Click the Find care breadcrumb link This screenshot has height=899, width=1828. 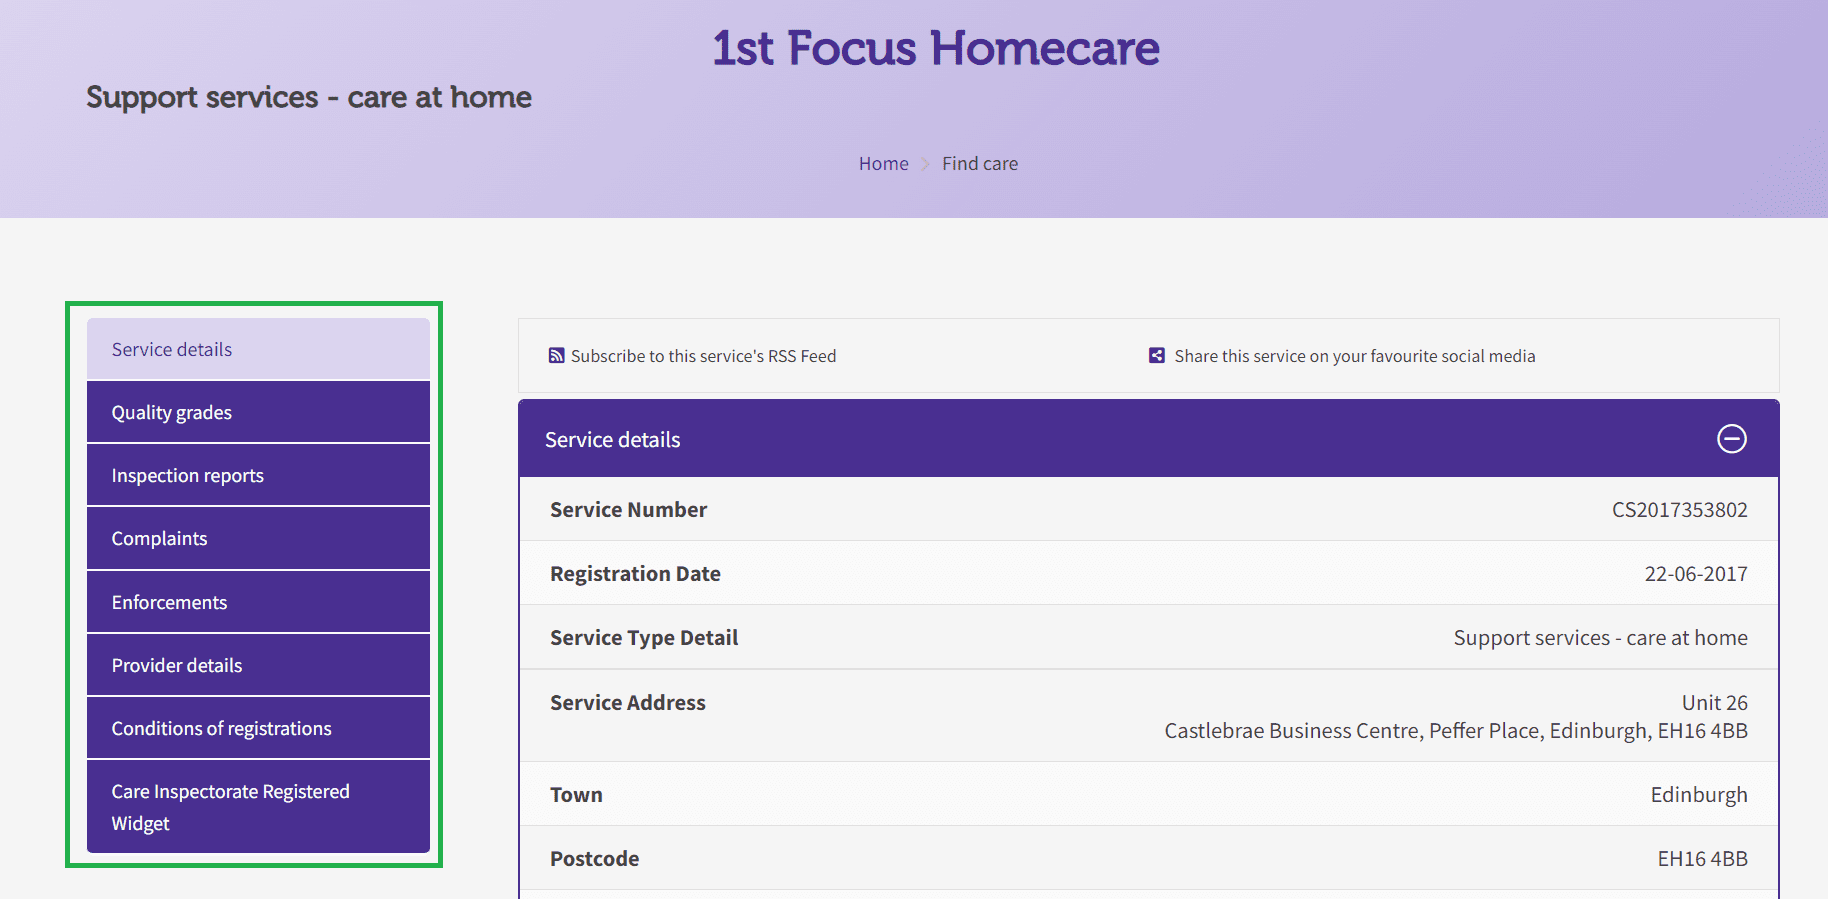tap(980, 163)
